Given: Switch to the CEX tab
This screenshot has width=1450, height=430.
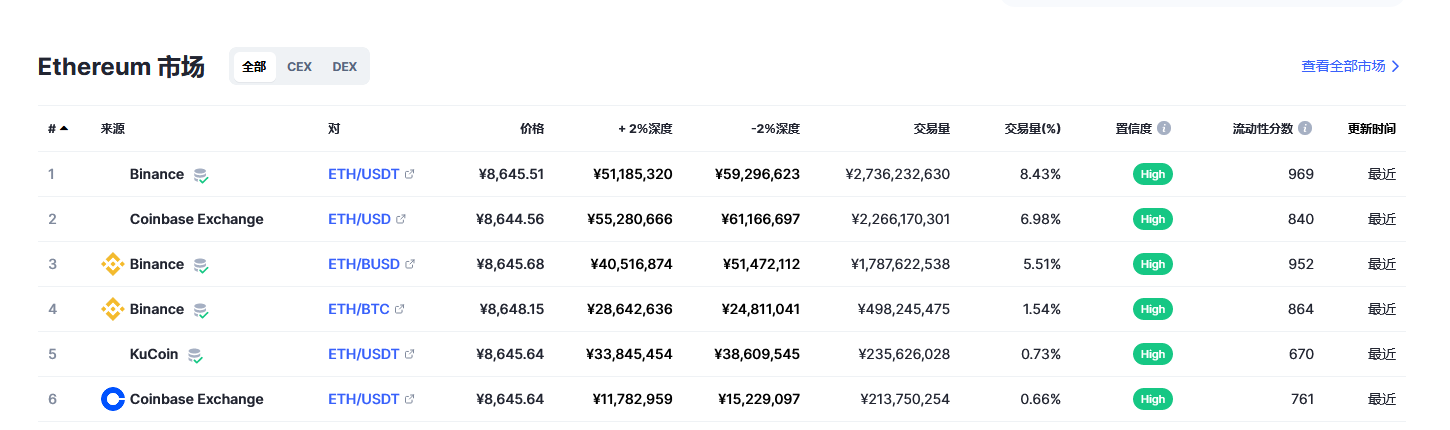Looking at the screenshot, I should point(299,67).
